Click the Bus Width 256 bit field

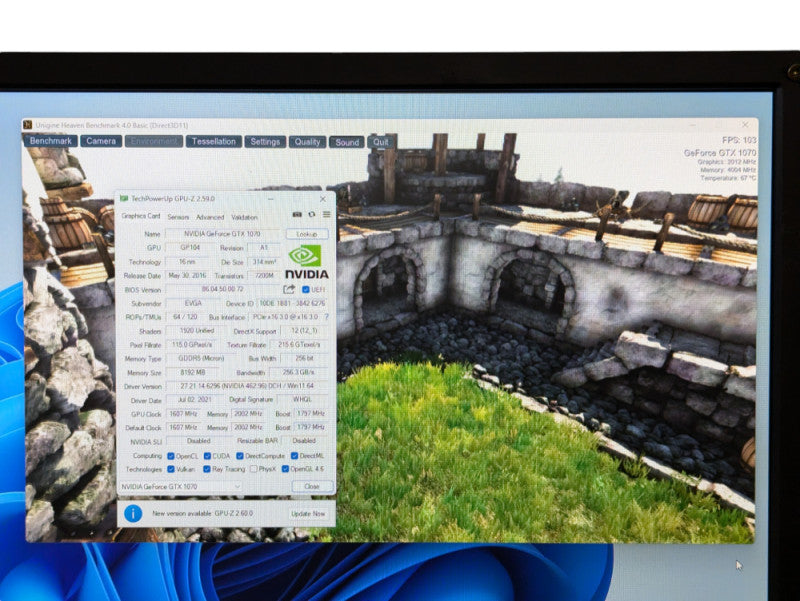(305, 358)
